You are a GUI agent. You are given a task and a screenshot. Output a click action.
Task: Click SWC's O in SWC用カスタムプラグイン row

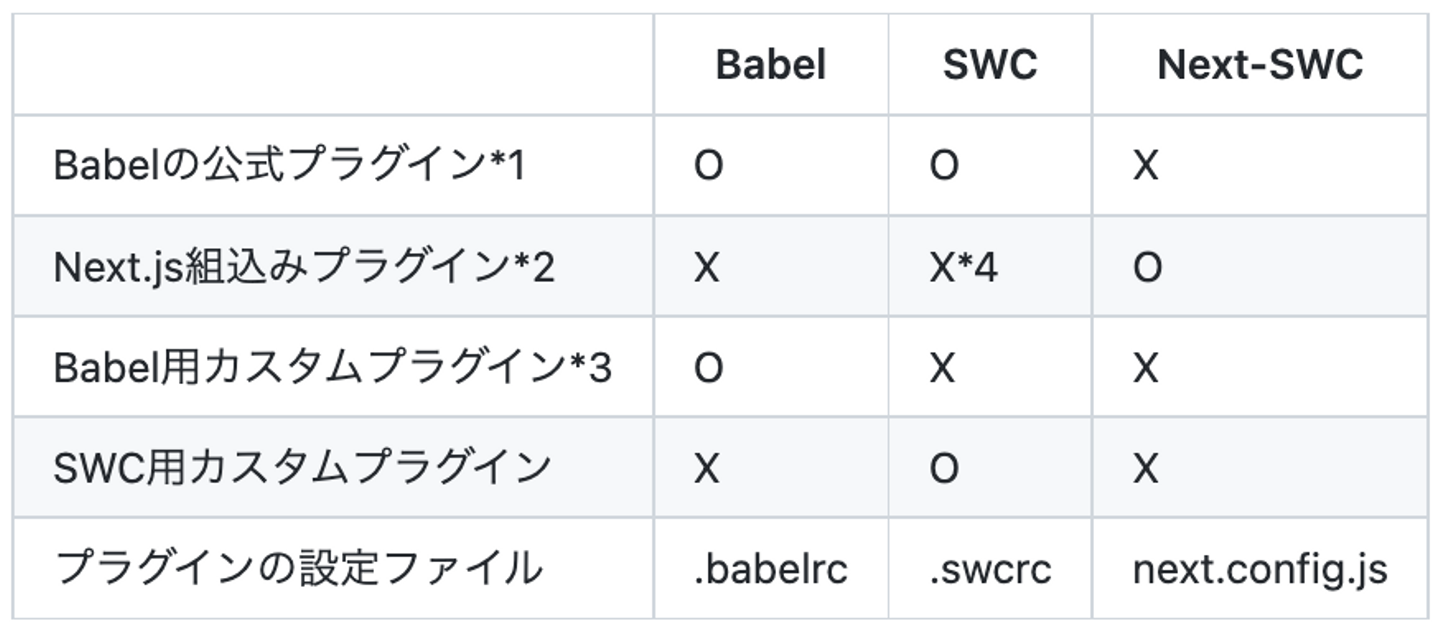coord(943,468)
